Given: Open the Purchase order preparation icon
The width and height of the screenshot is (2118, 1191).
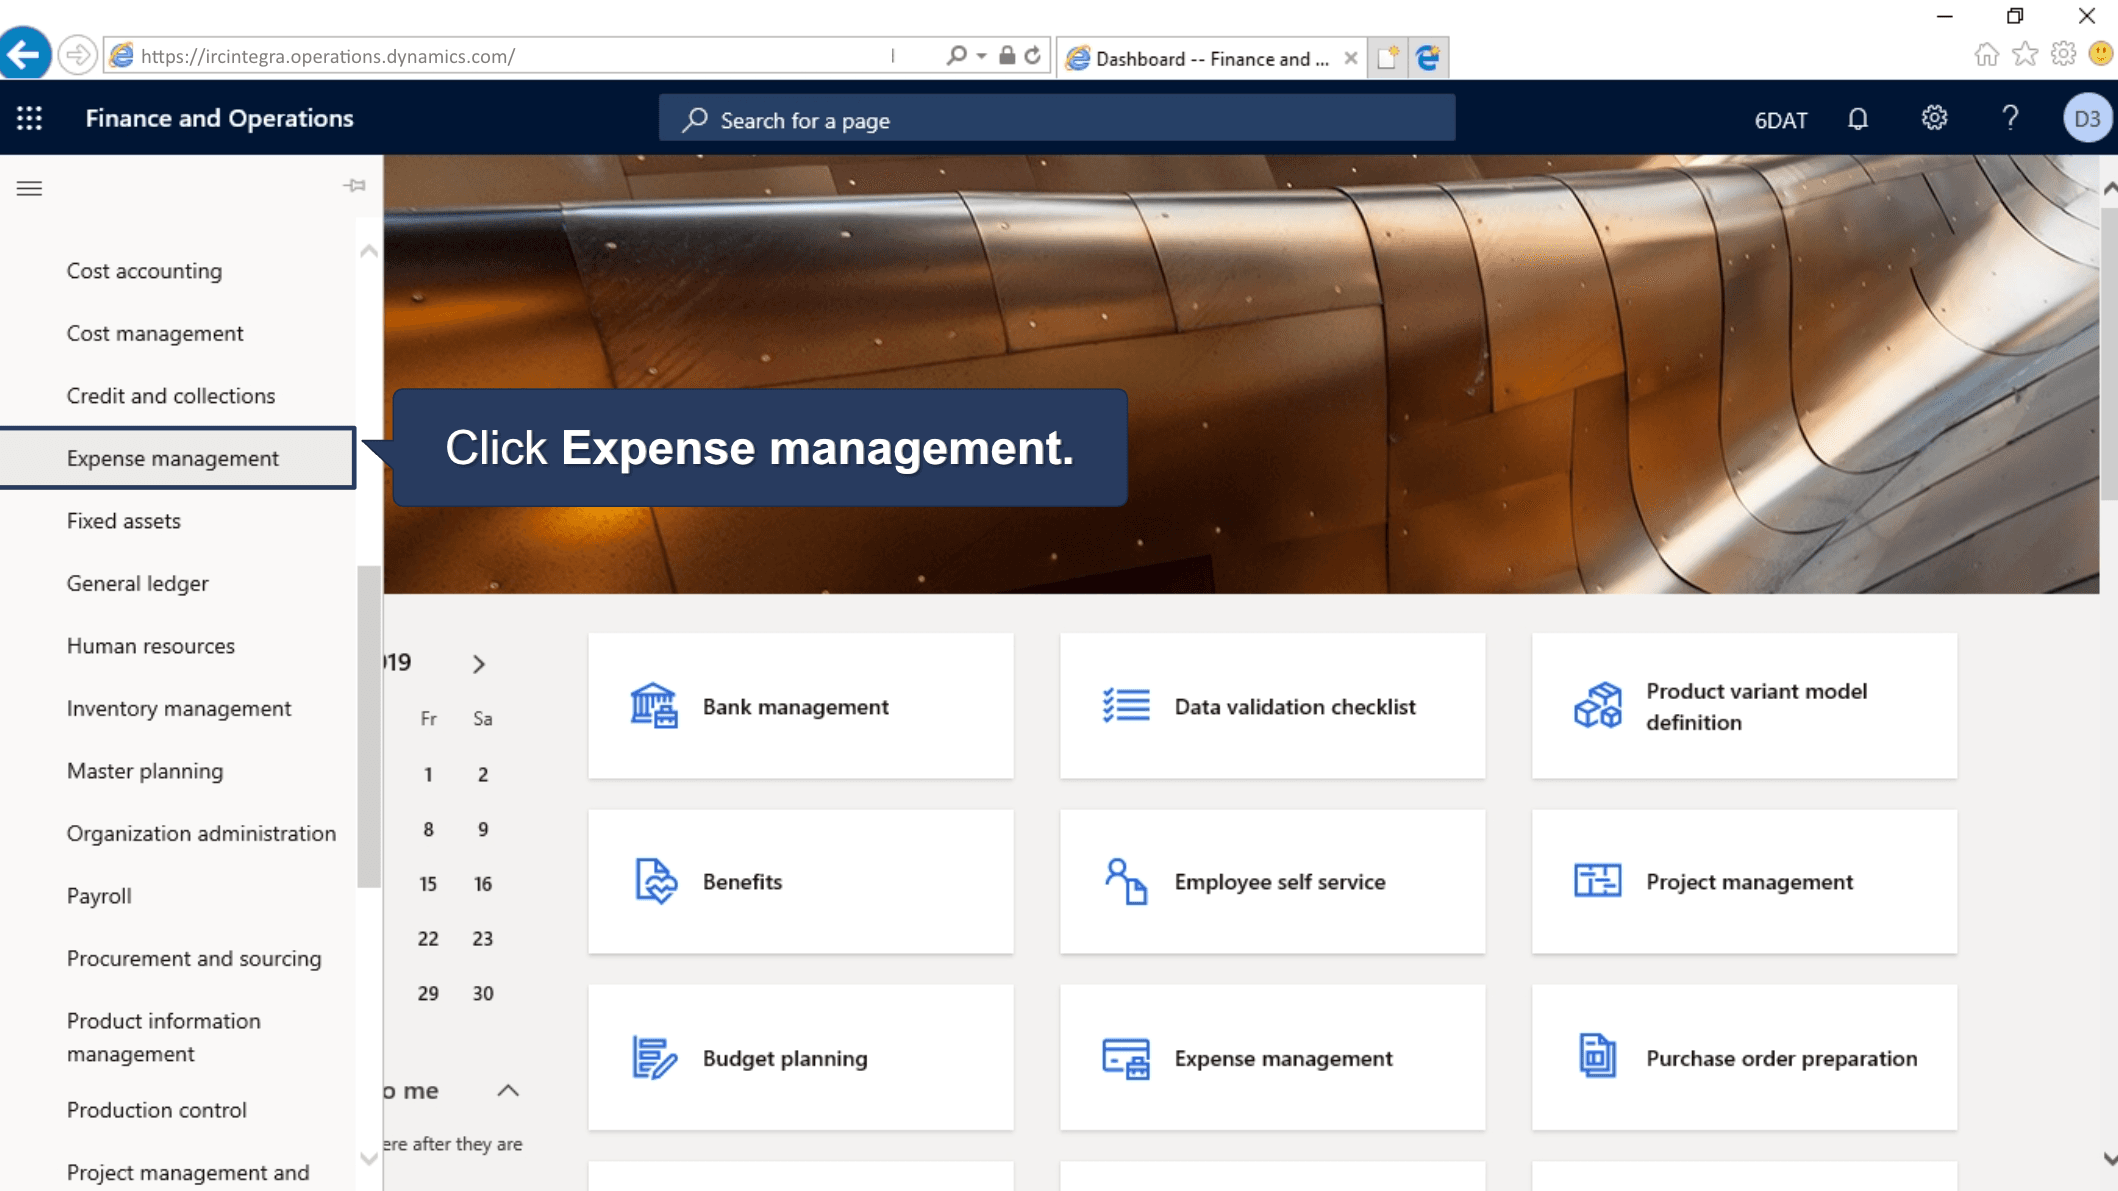Looking at the screenshot, I should point(1597,1057).
